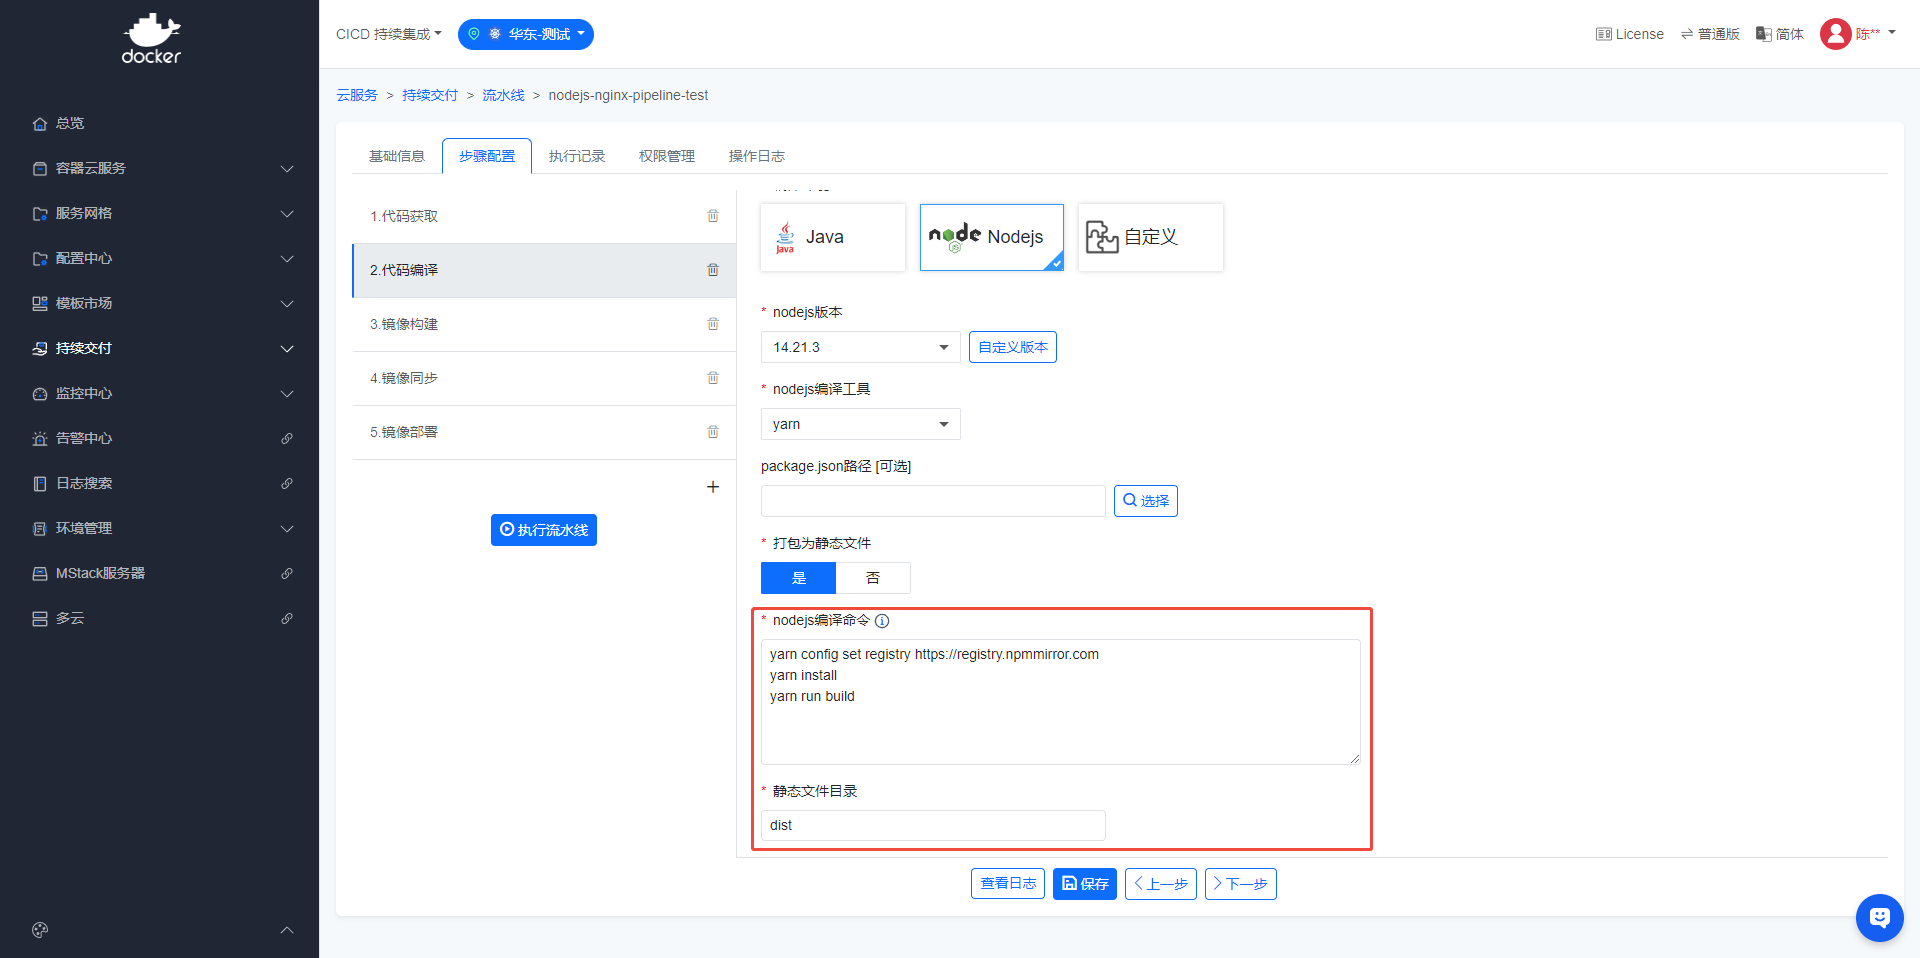This screenshot has height=958, width=1920.
Task: Open the nodejs版本 14.21.3 dropdown
Action: (x=860, y=347)
